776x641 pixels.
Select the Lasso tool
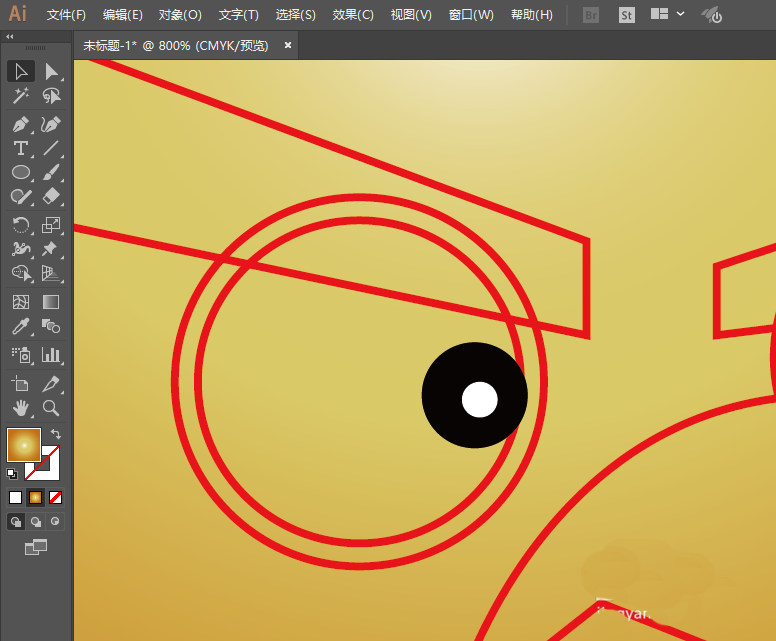[51, 96]
